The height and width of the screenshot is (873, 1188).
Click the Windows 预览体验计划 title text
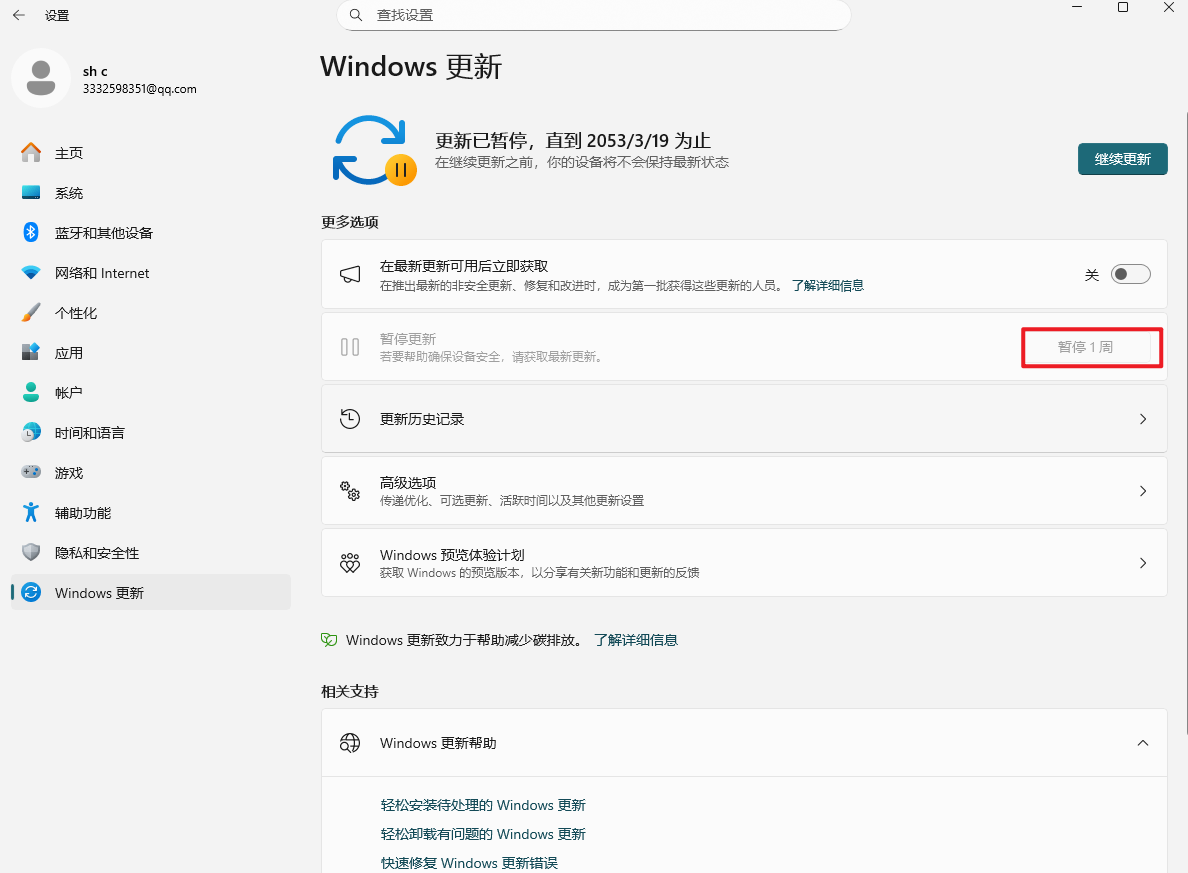pyautogui.click(x=452, y=555)
